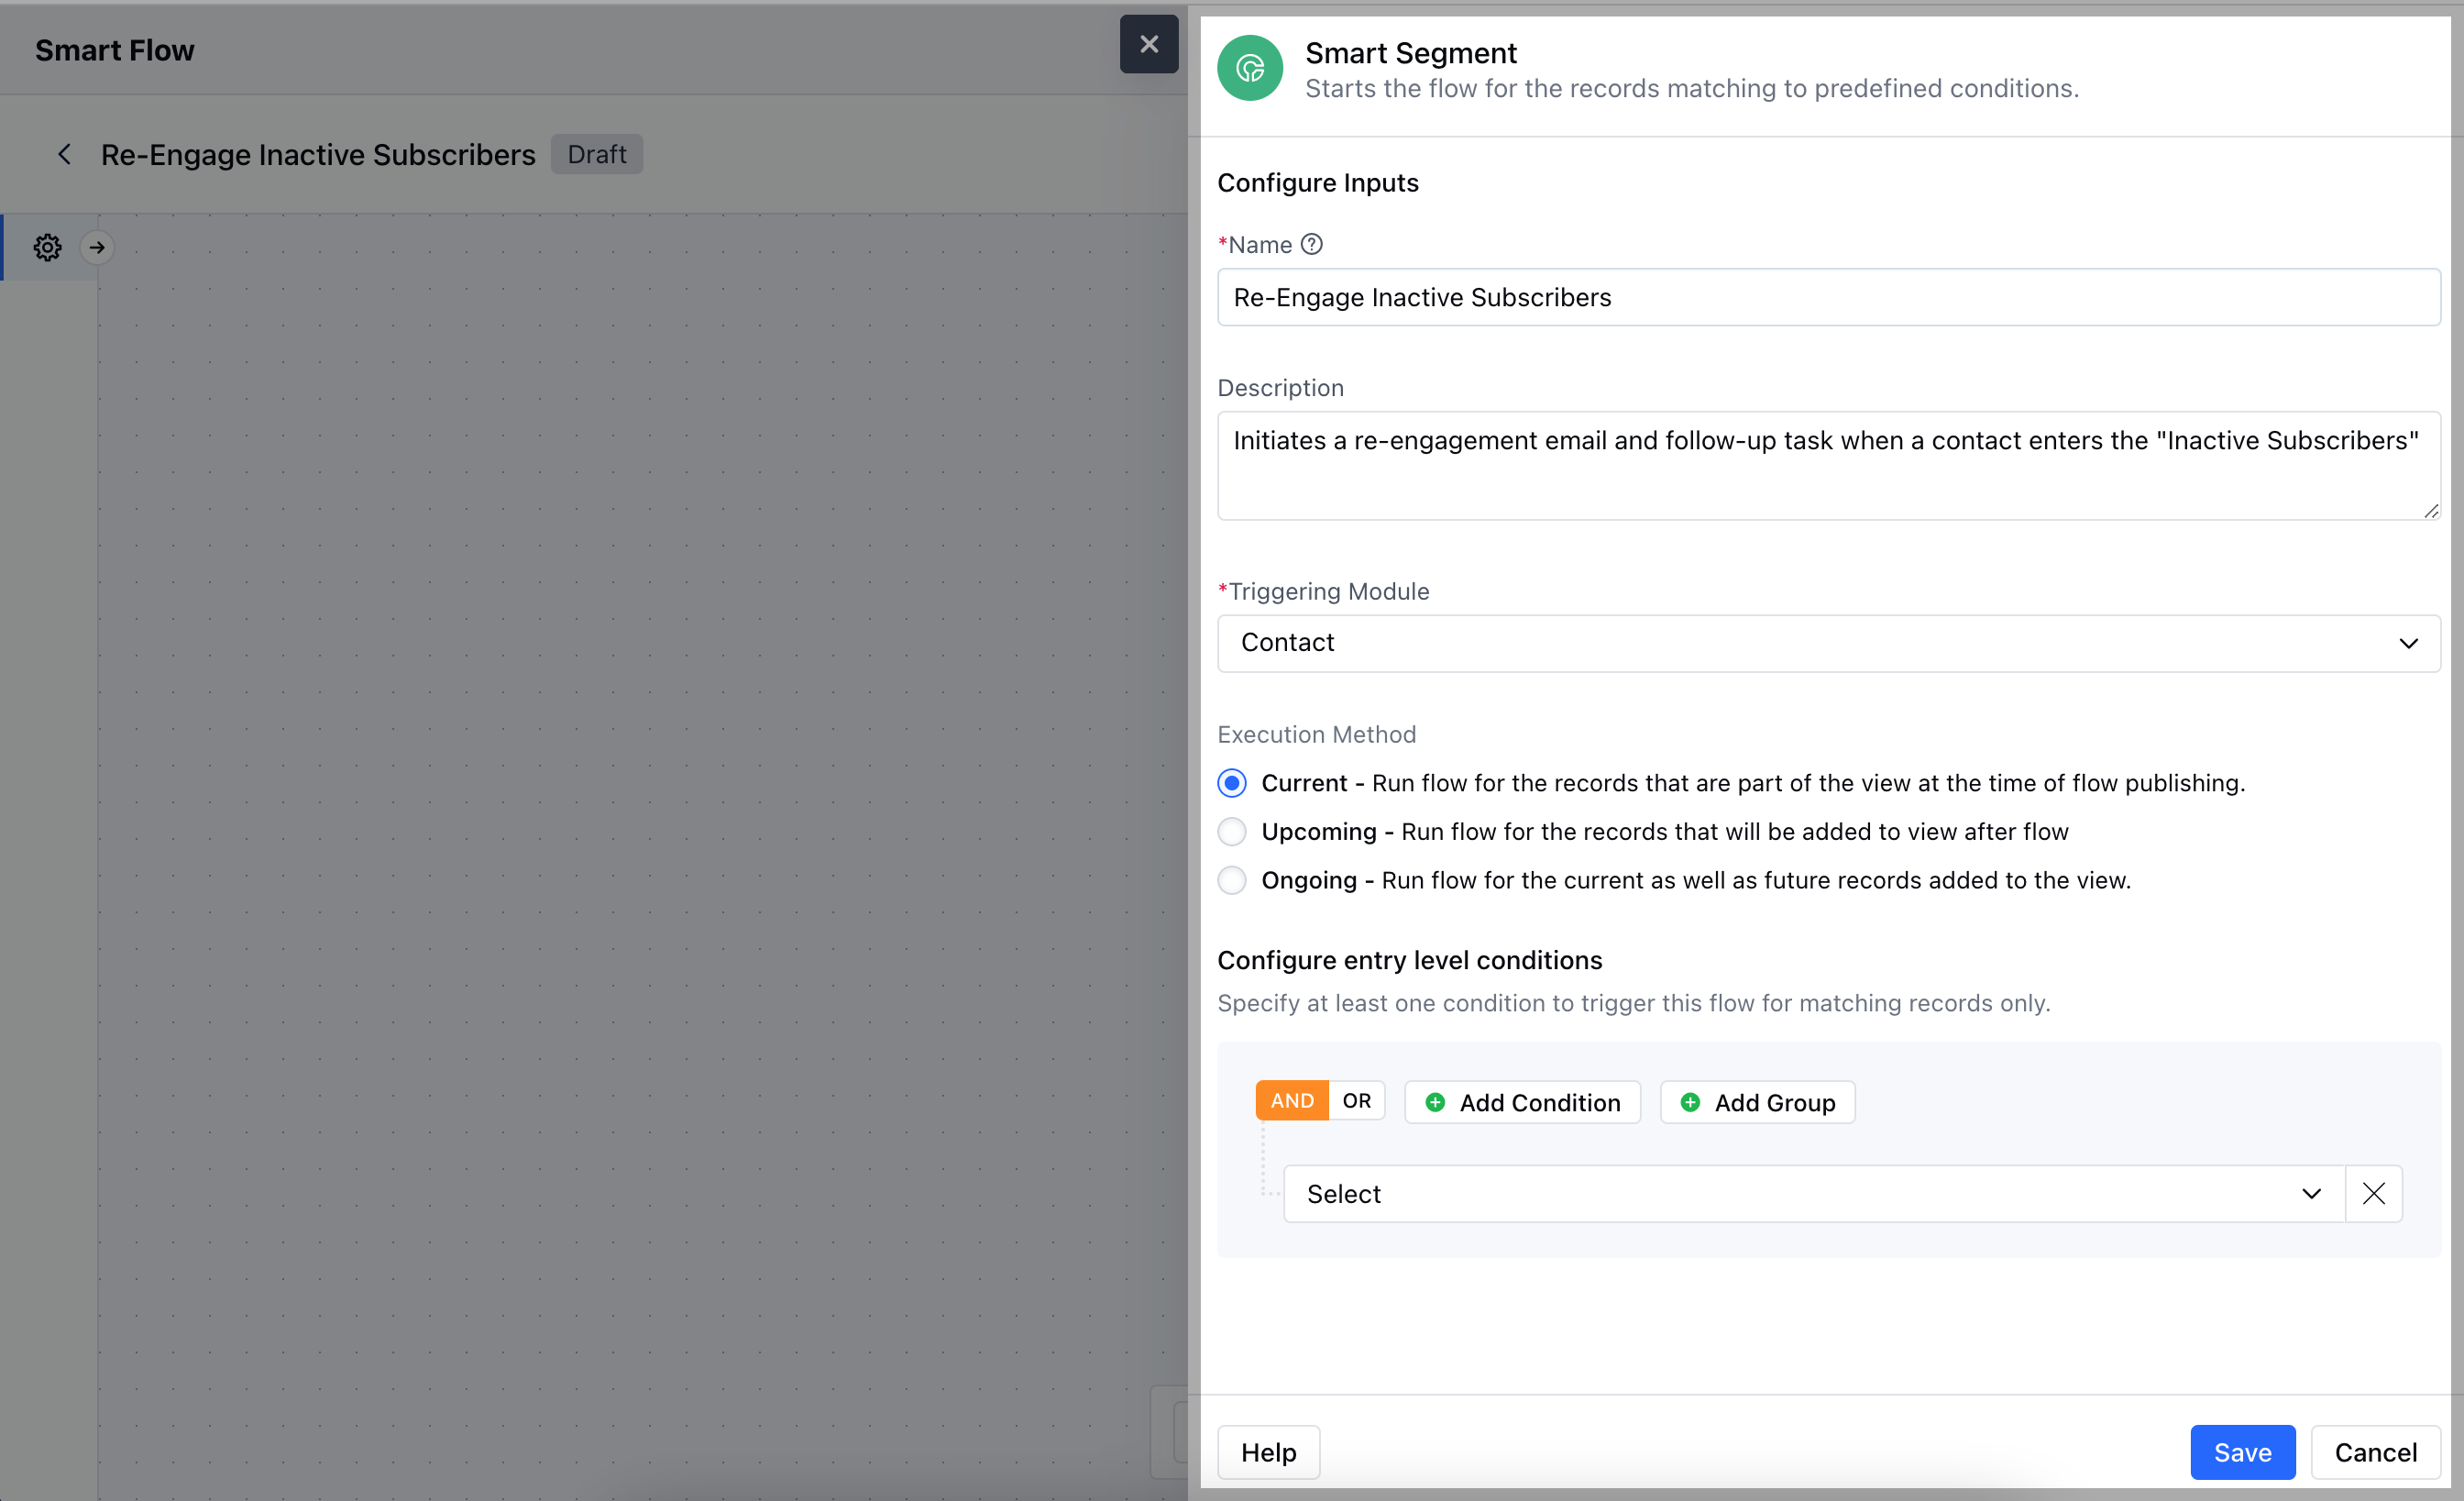The height and width of the screenshot is (1501, 2464).
Task: Click Configure entry level conditions heading
Action: point(1409,959)
